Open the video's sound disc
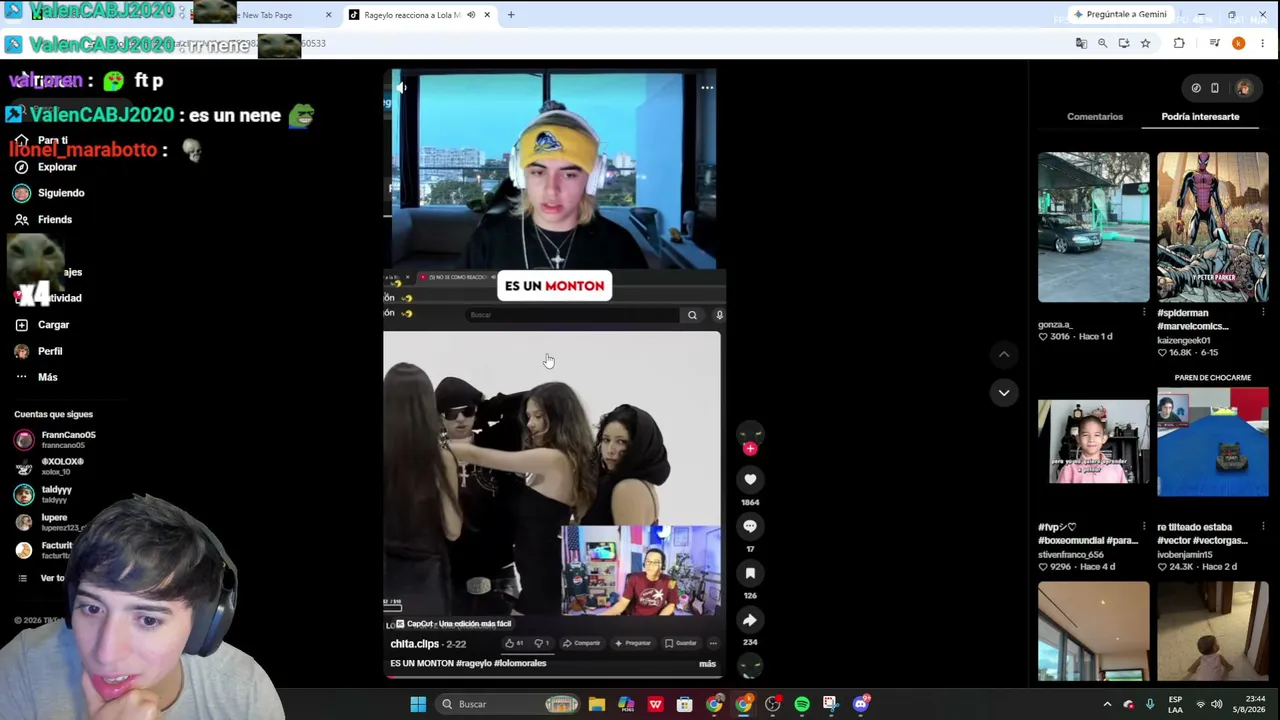Viewport: 1280px width, 720px height. [x=750, y=665]
